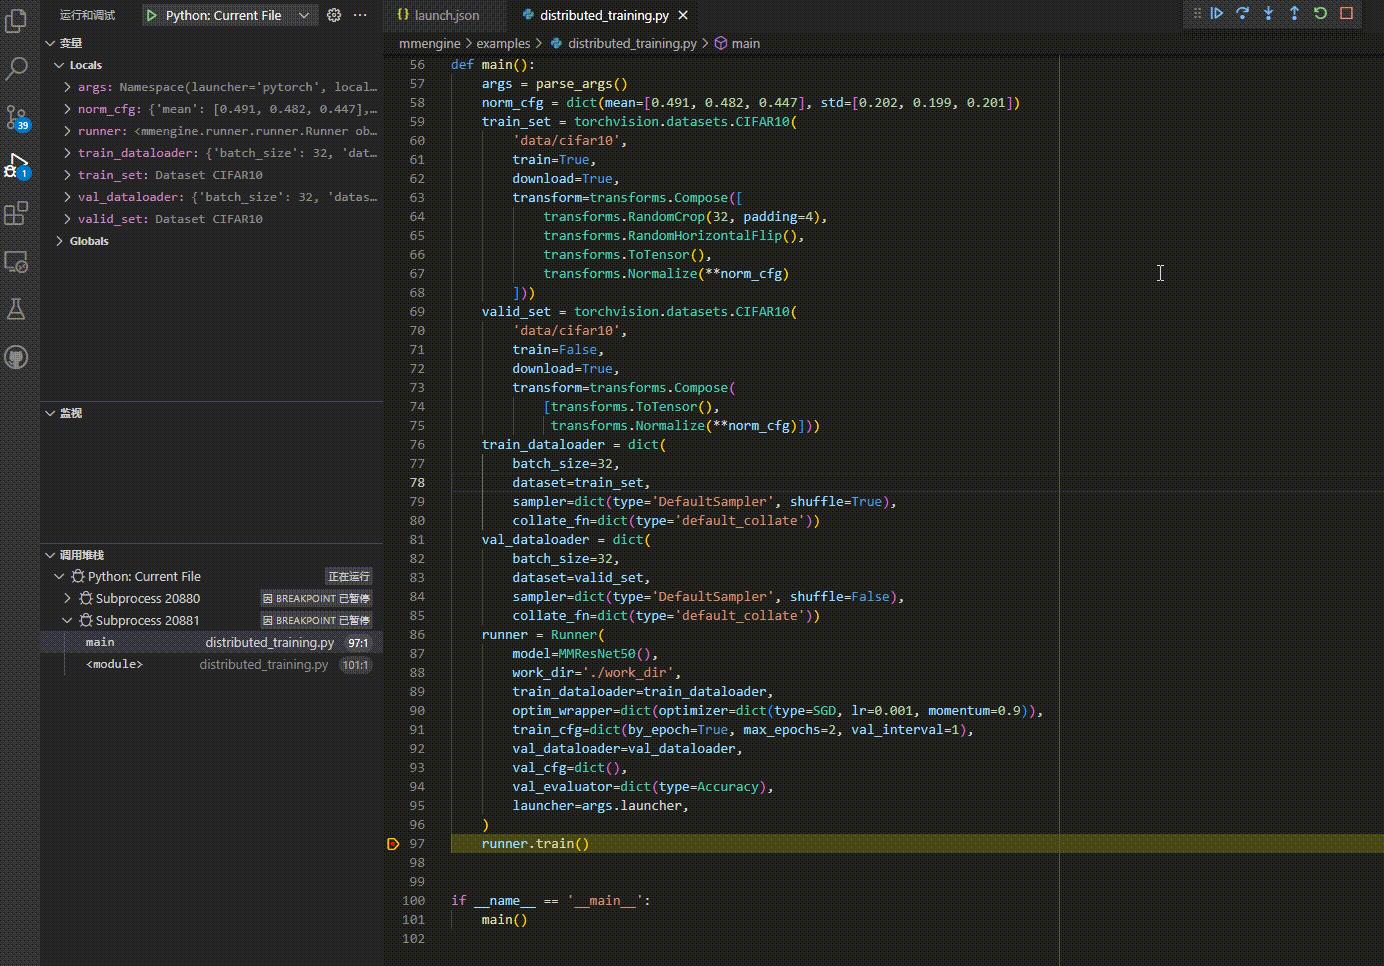The height and width of the screenshot is (966, 1384).
Task: Open the Source Control view
Action: point(16,117)
